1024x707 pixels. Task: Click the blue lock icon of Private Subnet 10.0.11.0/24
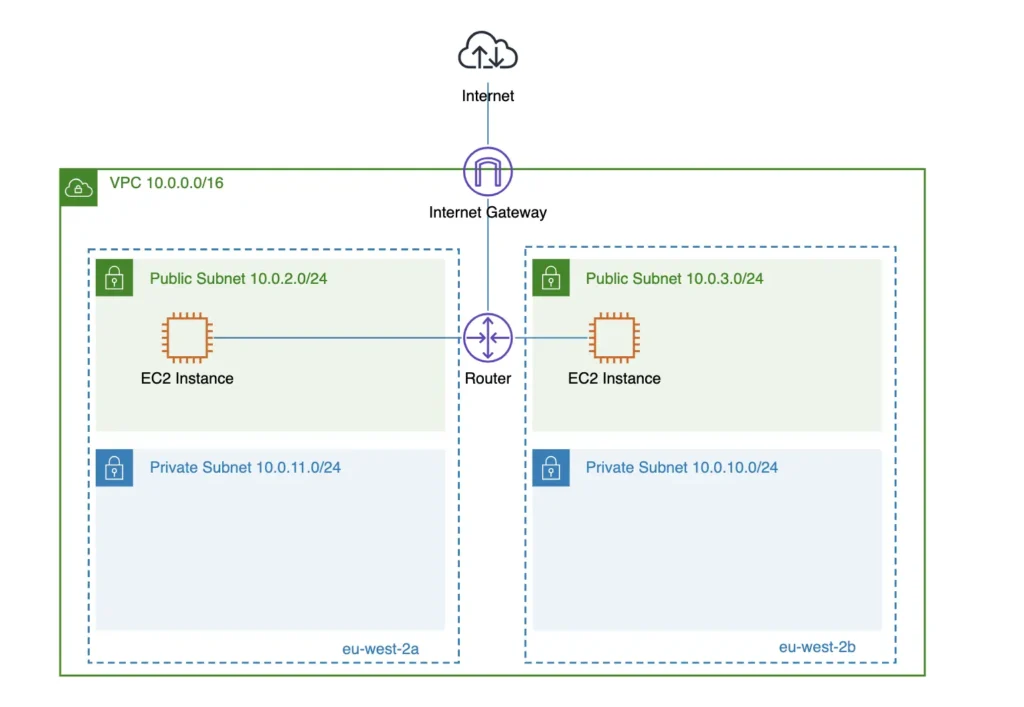click(115, 468)
